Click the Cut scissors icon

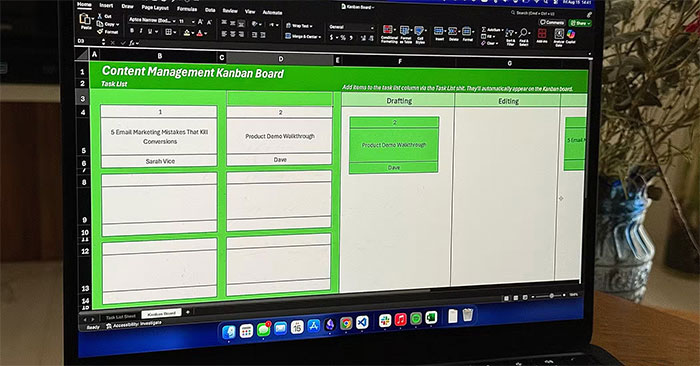point(100,16)
